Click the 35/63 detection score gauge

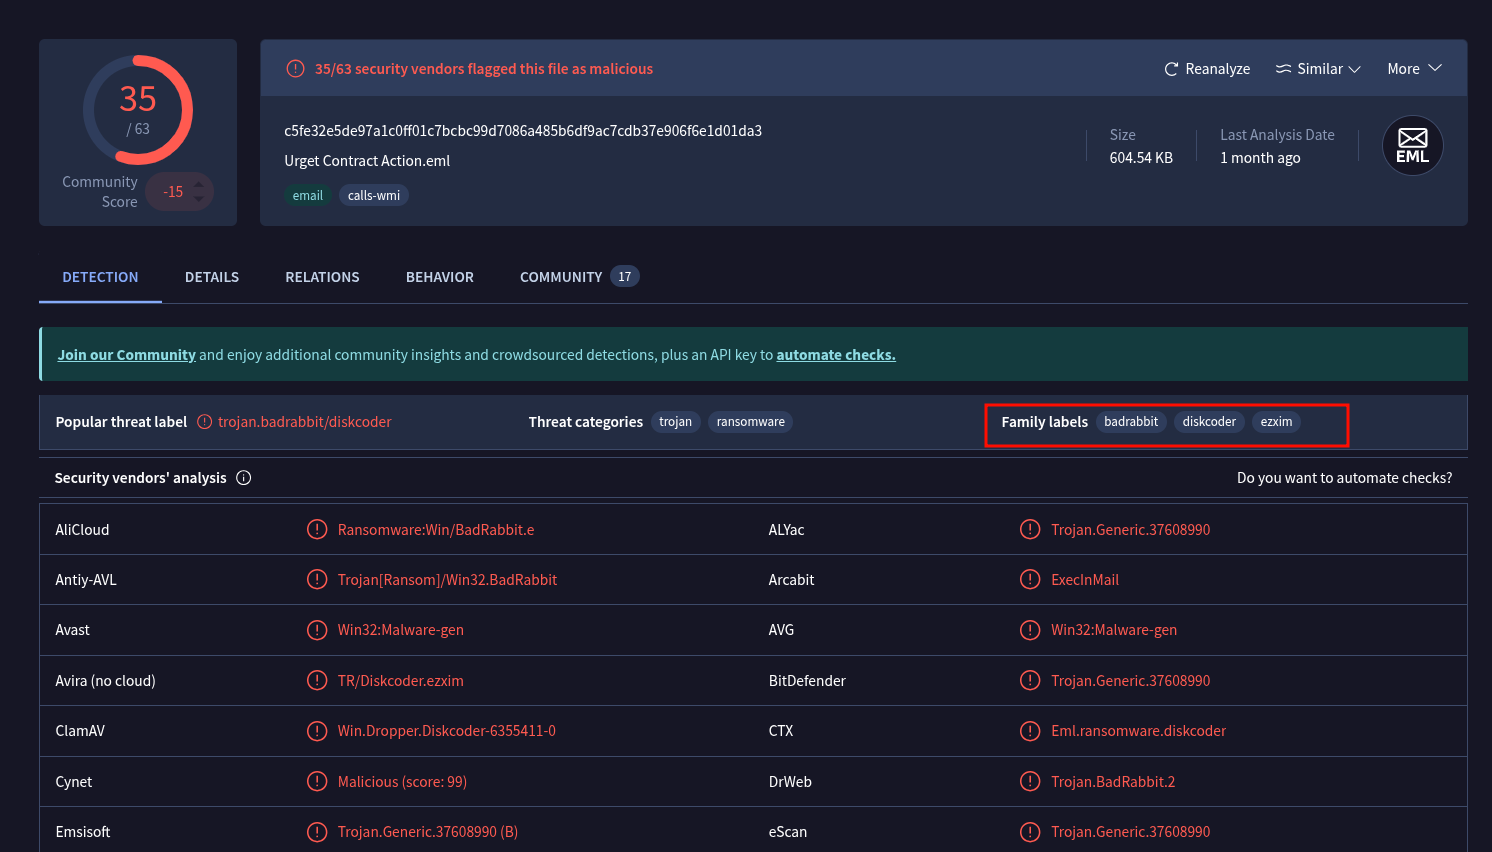pos(138,110)
